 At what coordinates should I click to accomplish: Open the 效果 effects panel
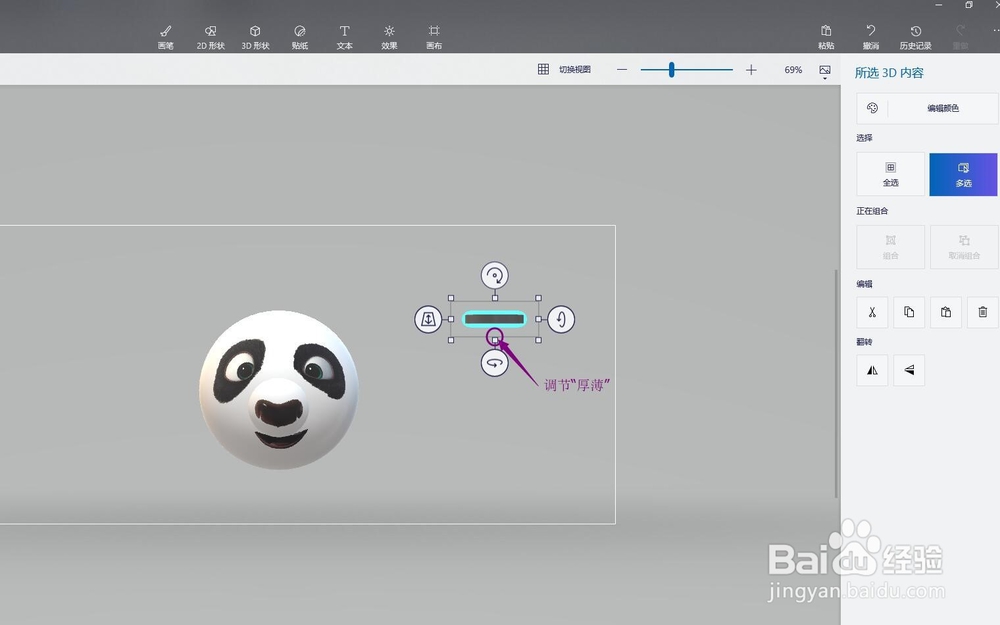pyautogui.click(x=389, y=37)
